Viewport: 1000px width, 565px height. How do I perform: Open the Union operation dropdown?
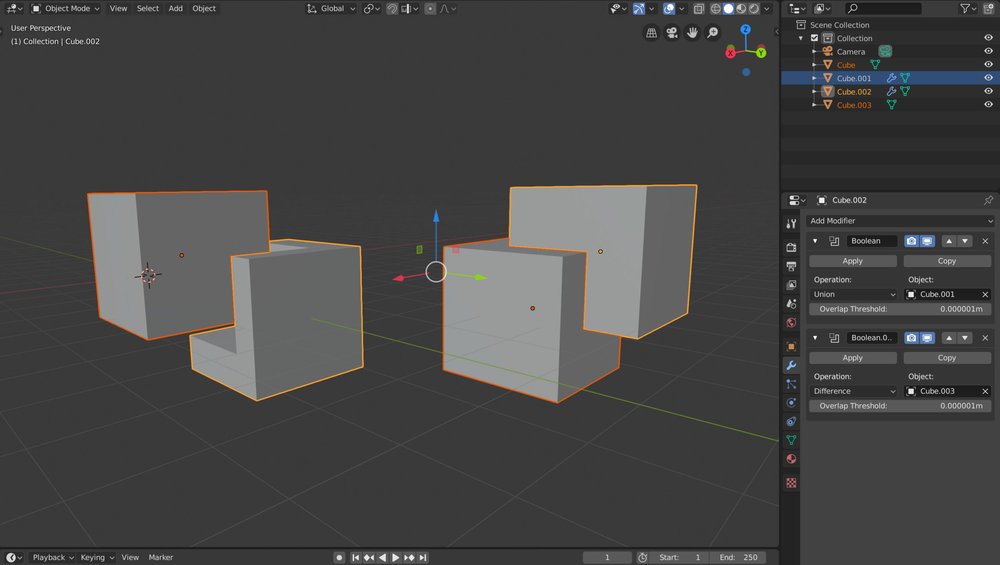(x=853, y=294)
